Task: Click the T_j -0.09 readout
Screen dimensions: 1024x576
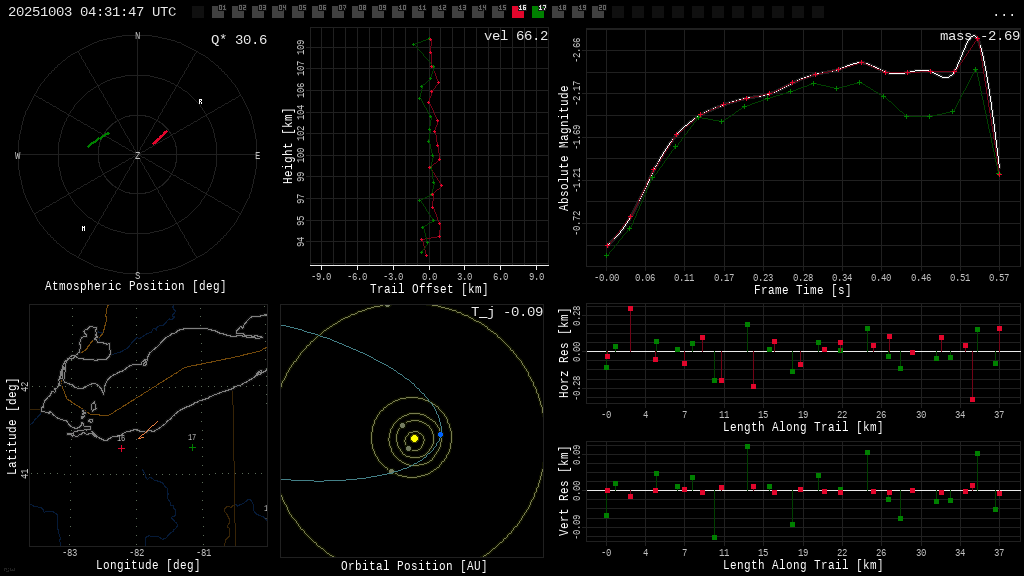Action: click(x=507, y=312)
